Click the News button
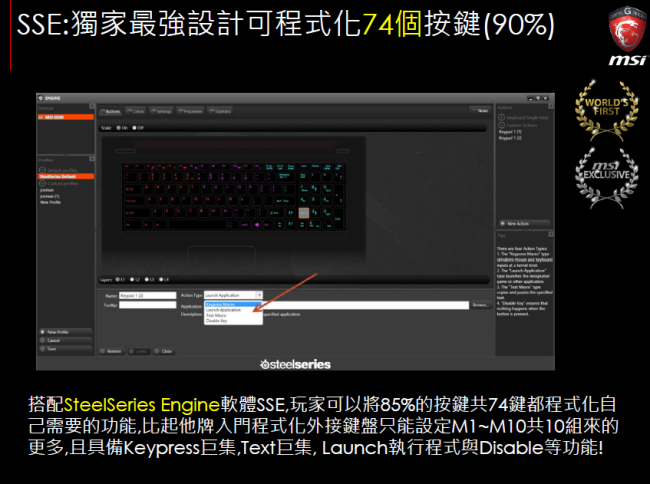This screenshot has height=484, width=650. pos(480,111)
